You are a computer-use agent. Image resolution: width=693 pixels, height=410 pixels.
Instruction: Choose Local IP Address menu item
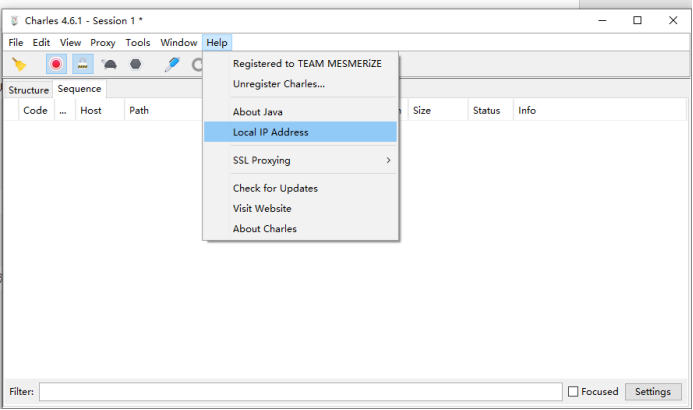301,132
